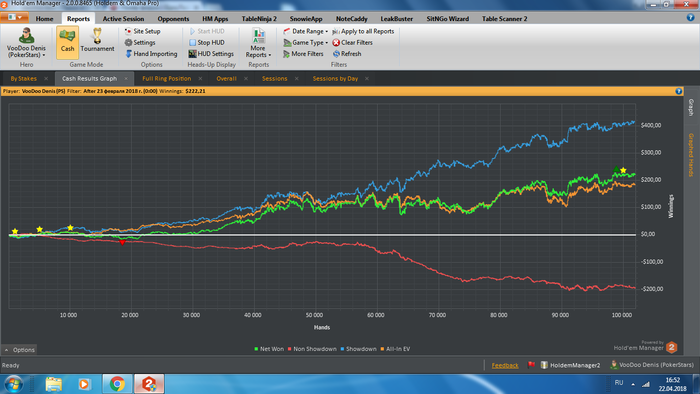Click the RU language indicator
The height and width of the screenshot is (394, 700).
[619, 383]
